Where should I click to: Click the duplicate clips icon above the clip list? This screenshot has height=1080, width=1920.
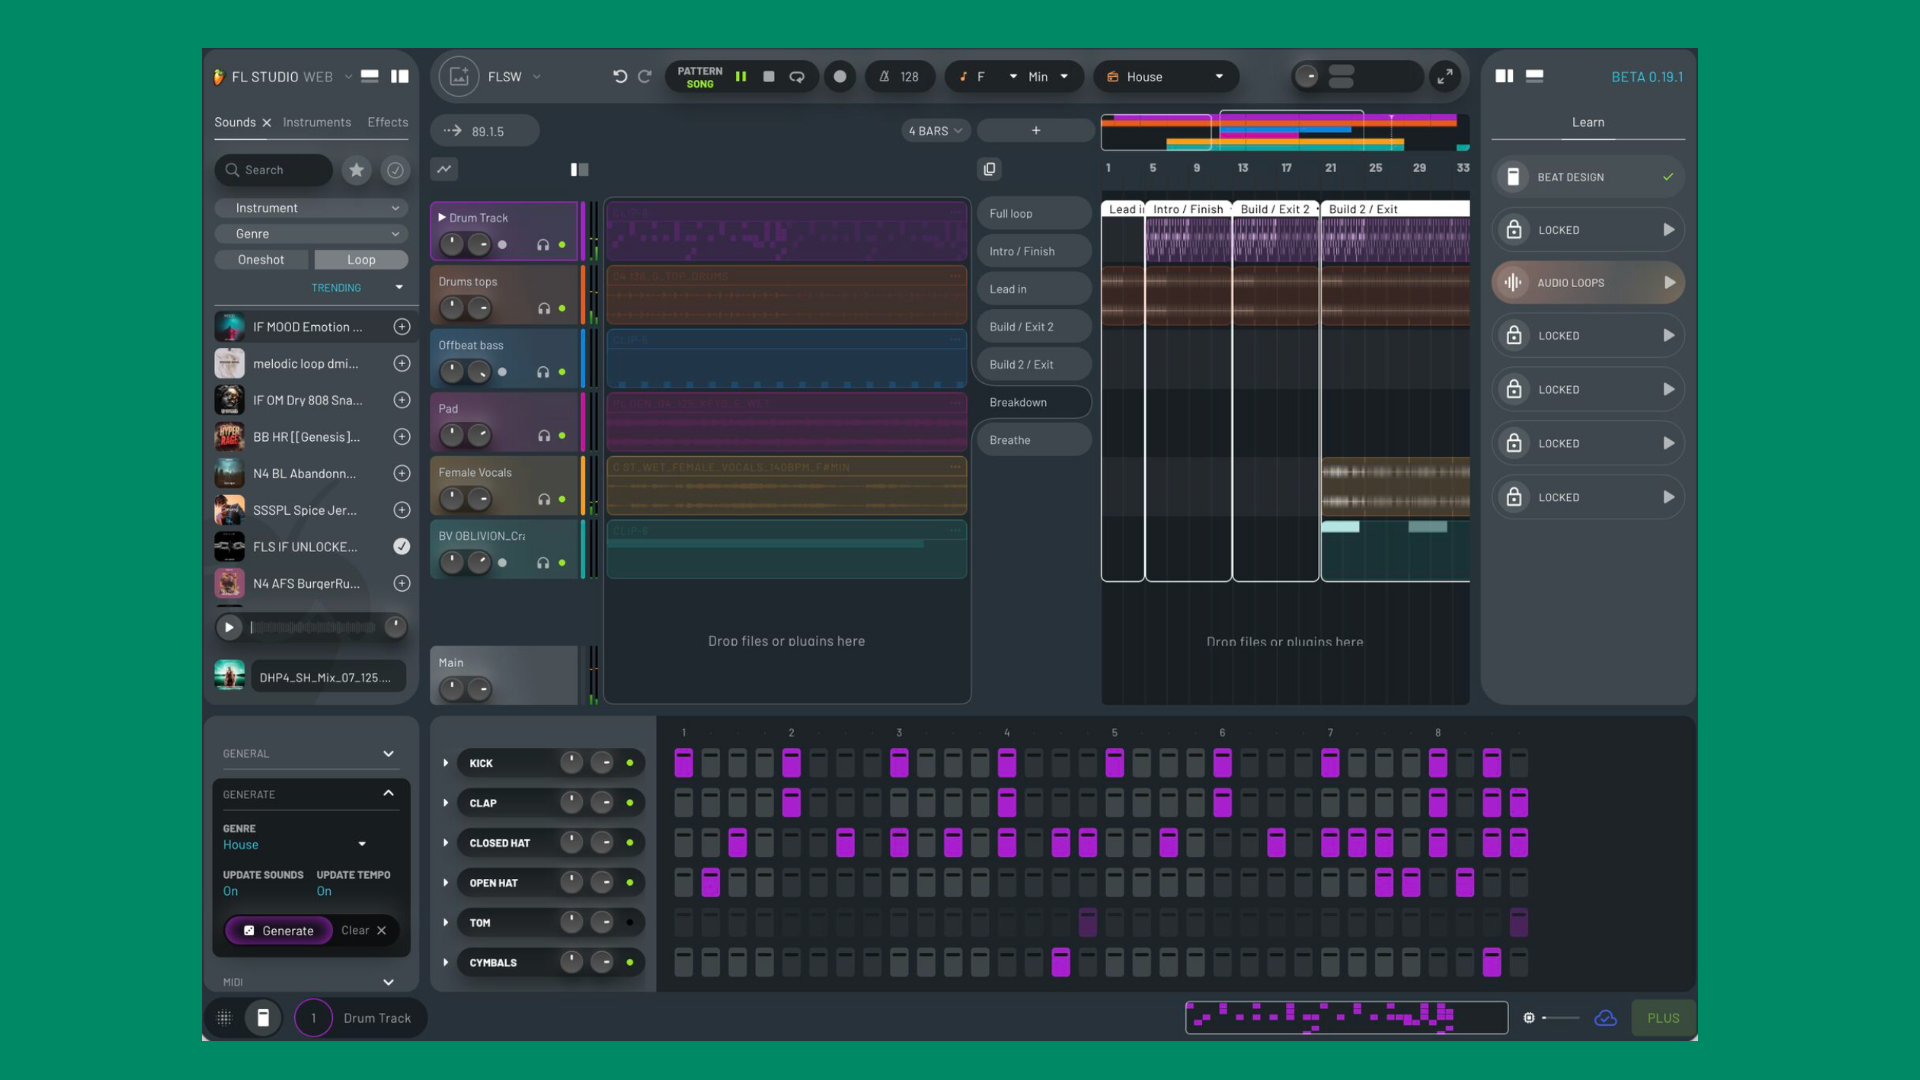989,169
